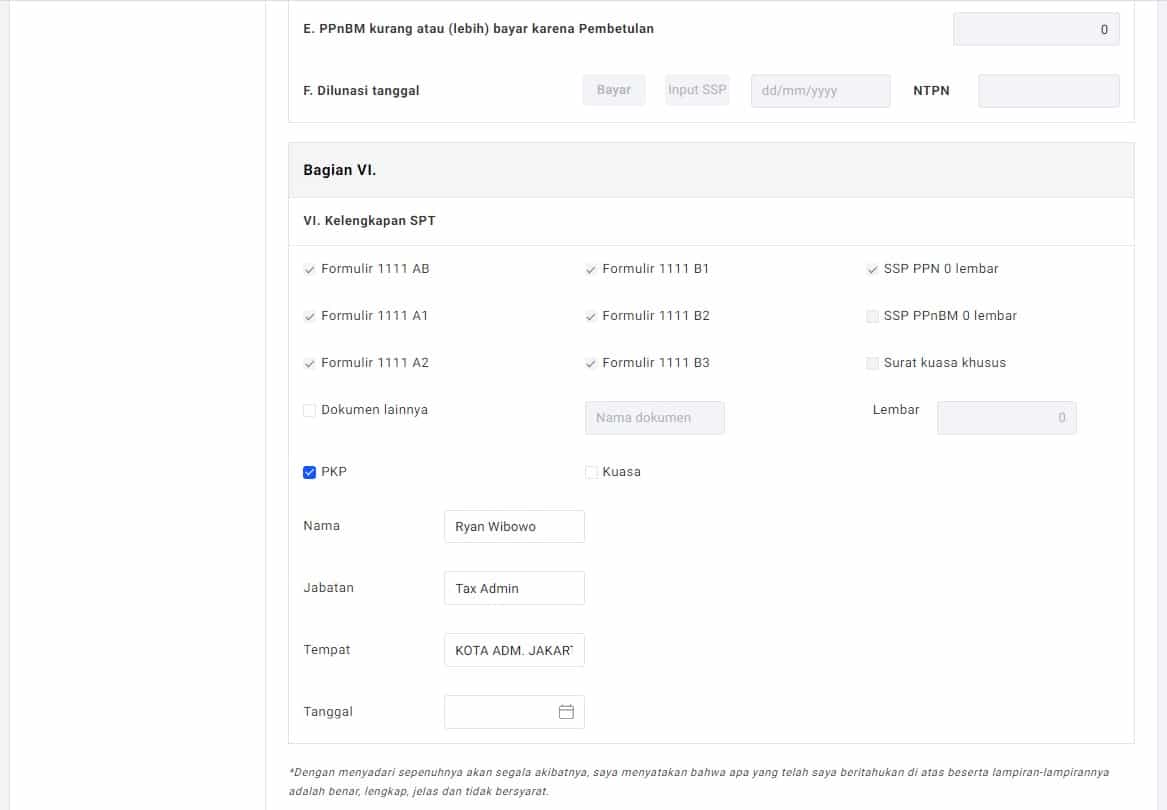
Task: Toggle Formulir 1111 A2 checkbox
Action: [310, 364]
